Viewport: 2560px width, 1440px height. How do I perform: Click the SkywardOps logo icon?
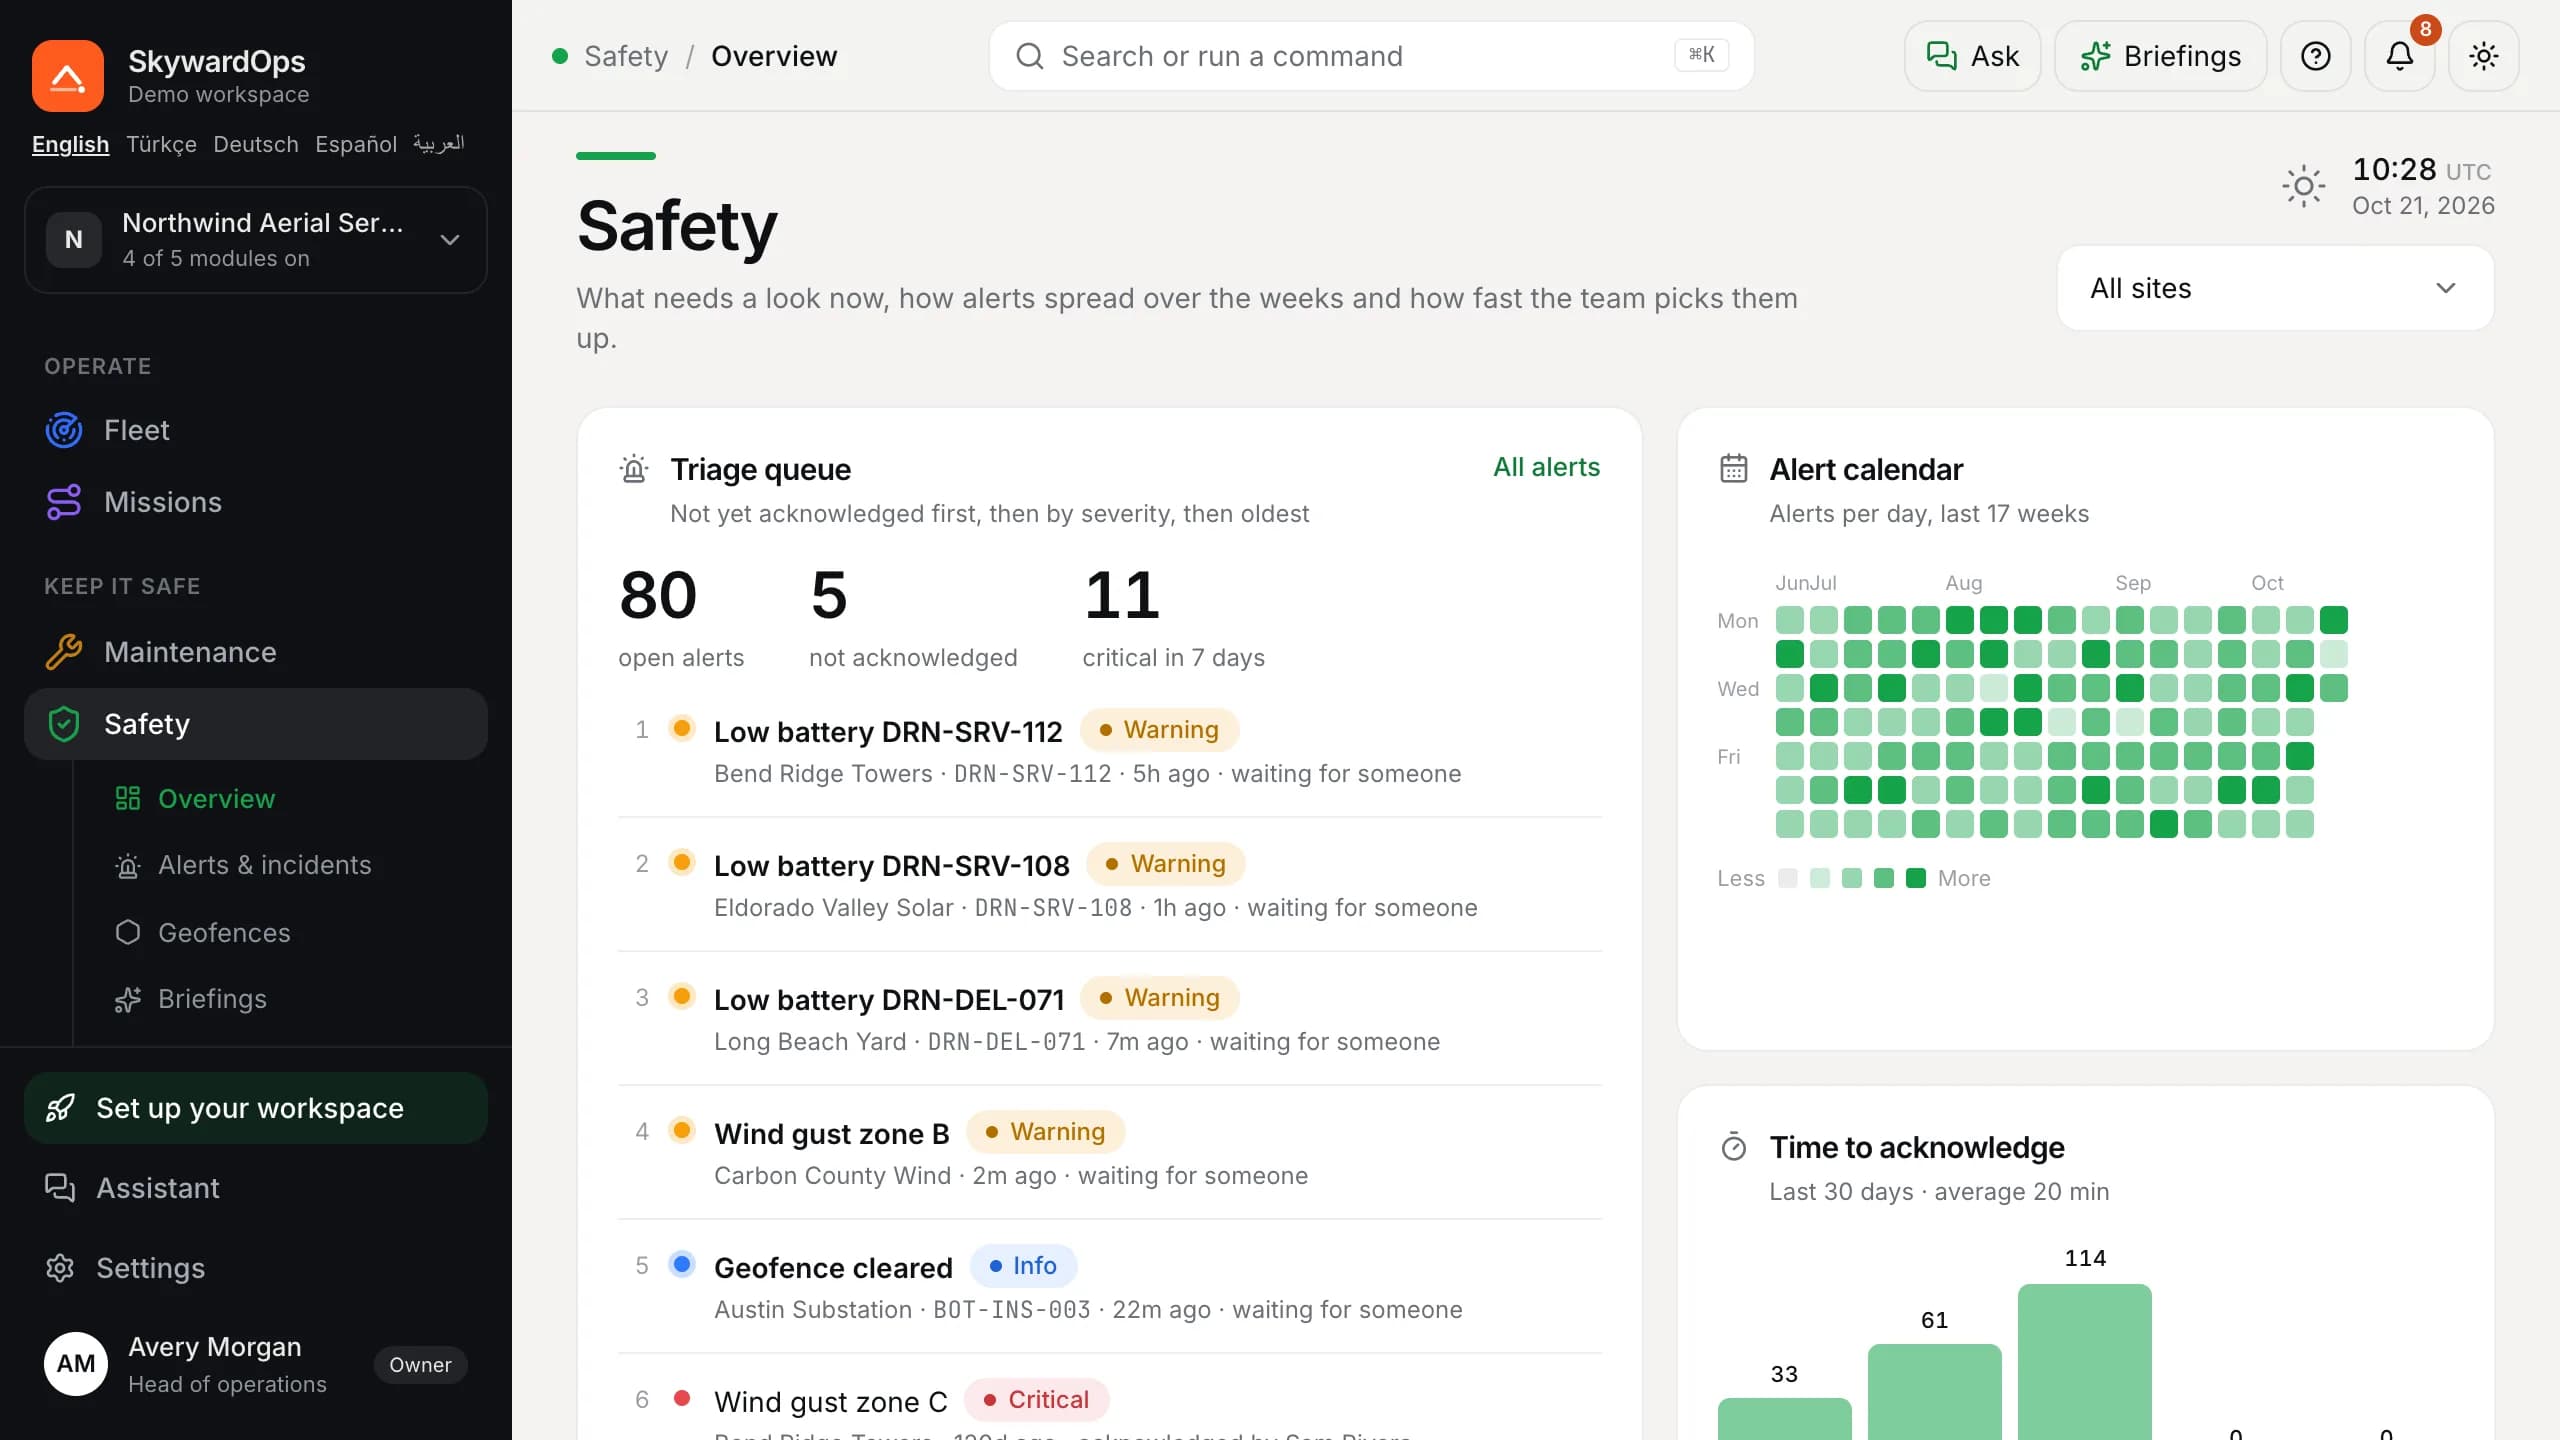68,76
